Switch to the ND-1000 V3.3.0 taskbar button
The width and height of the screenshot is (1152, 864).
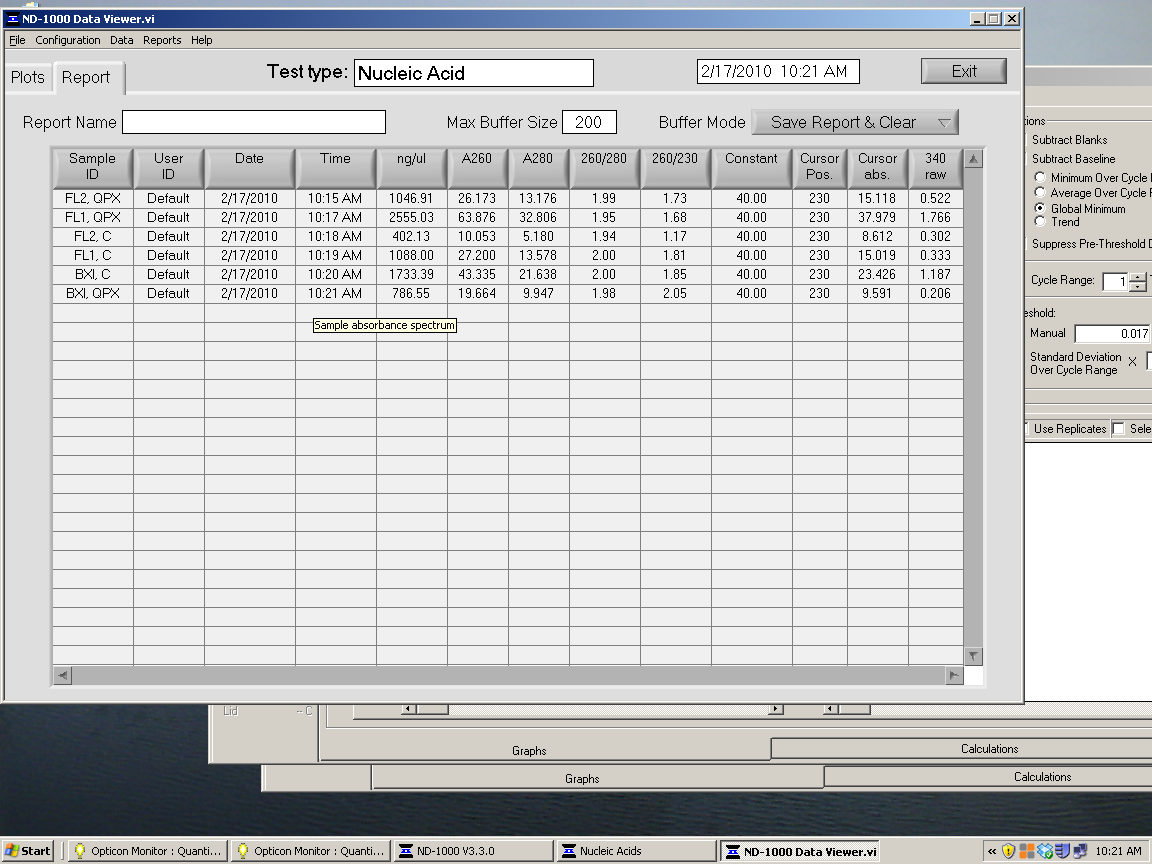click(x=473, y=851)
